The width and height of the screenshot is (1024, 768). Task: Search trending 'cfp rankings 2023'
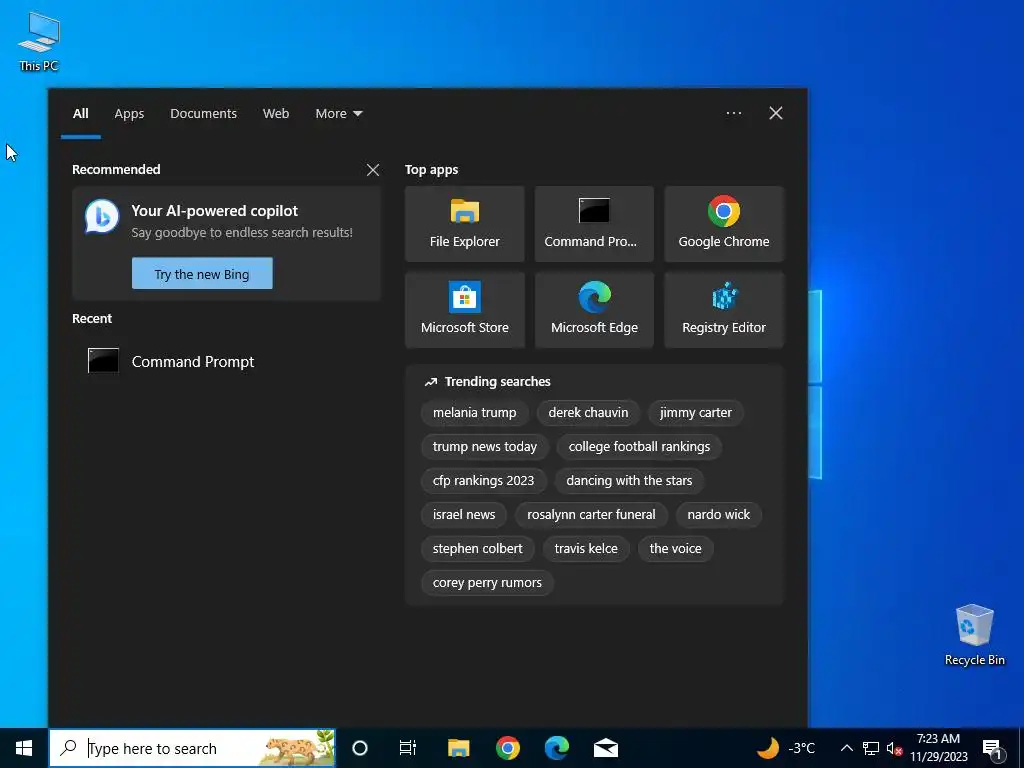[483, 481]
